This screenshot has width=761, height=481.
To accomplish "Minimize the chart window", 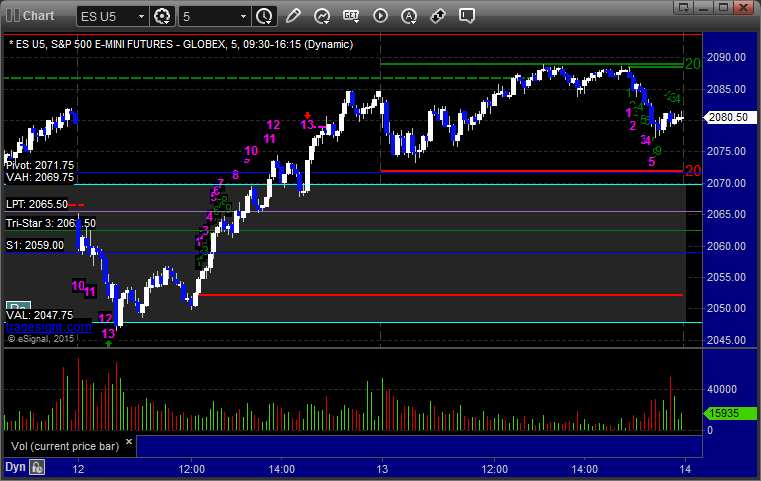I will click(x=704, y=7).
